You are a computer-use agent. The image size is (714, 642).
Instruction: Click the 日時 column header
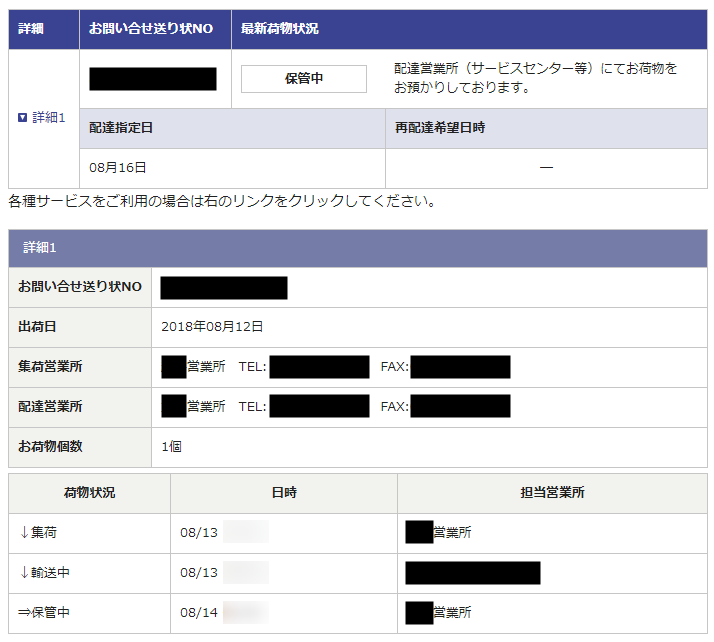(x=283, y=493)
